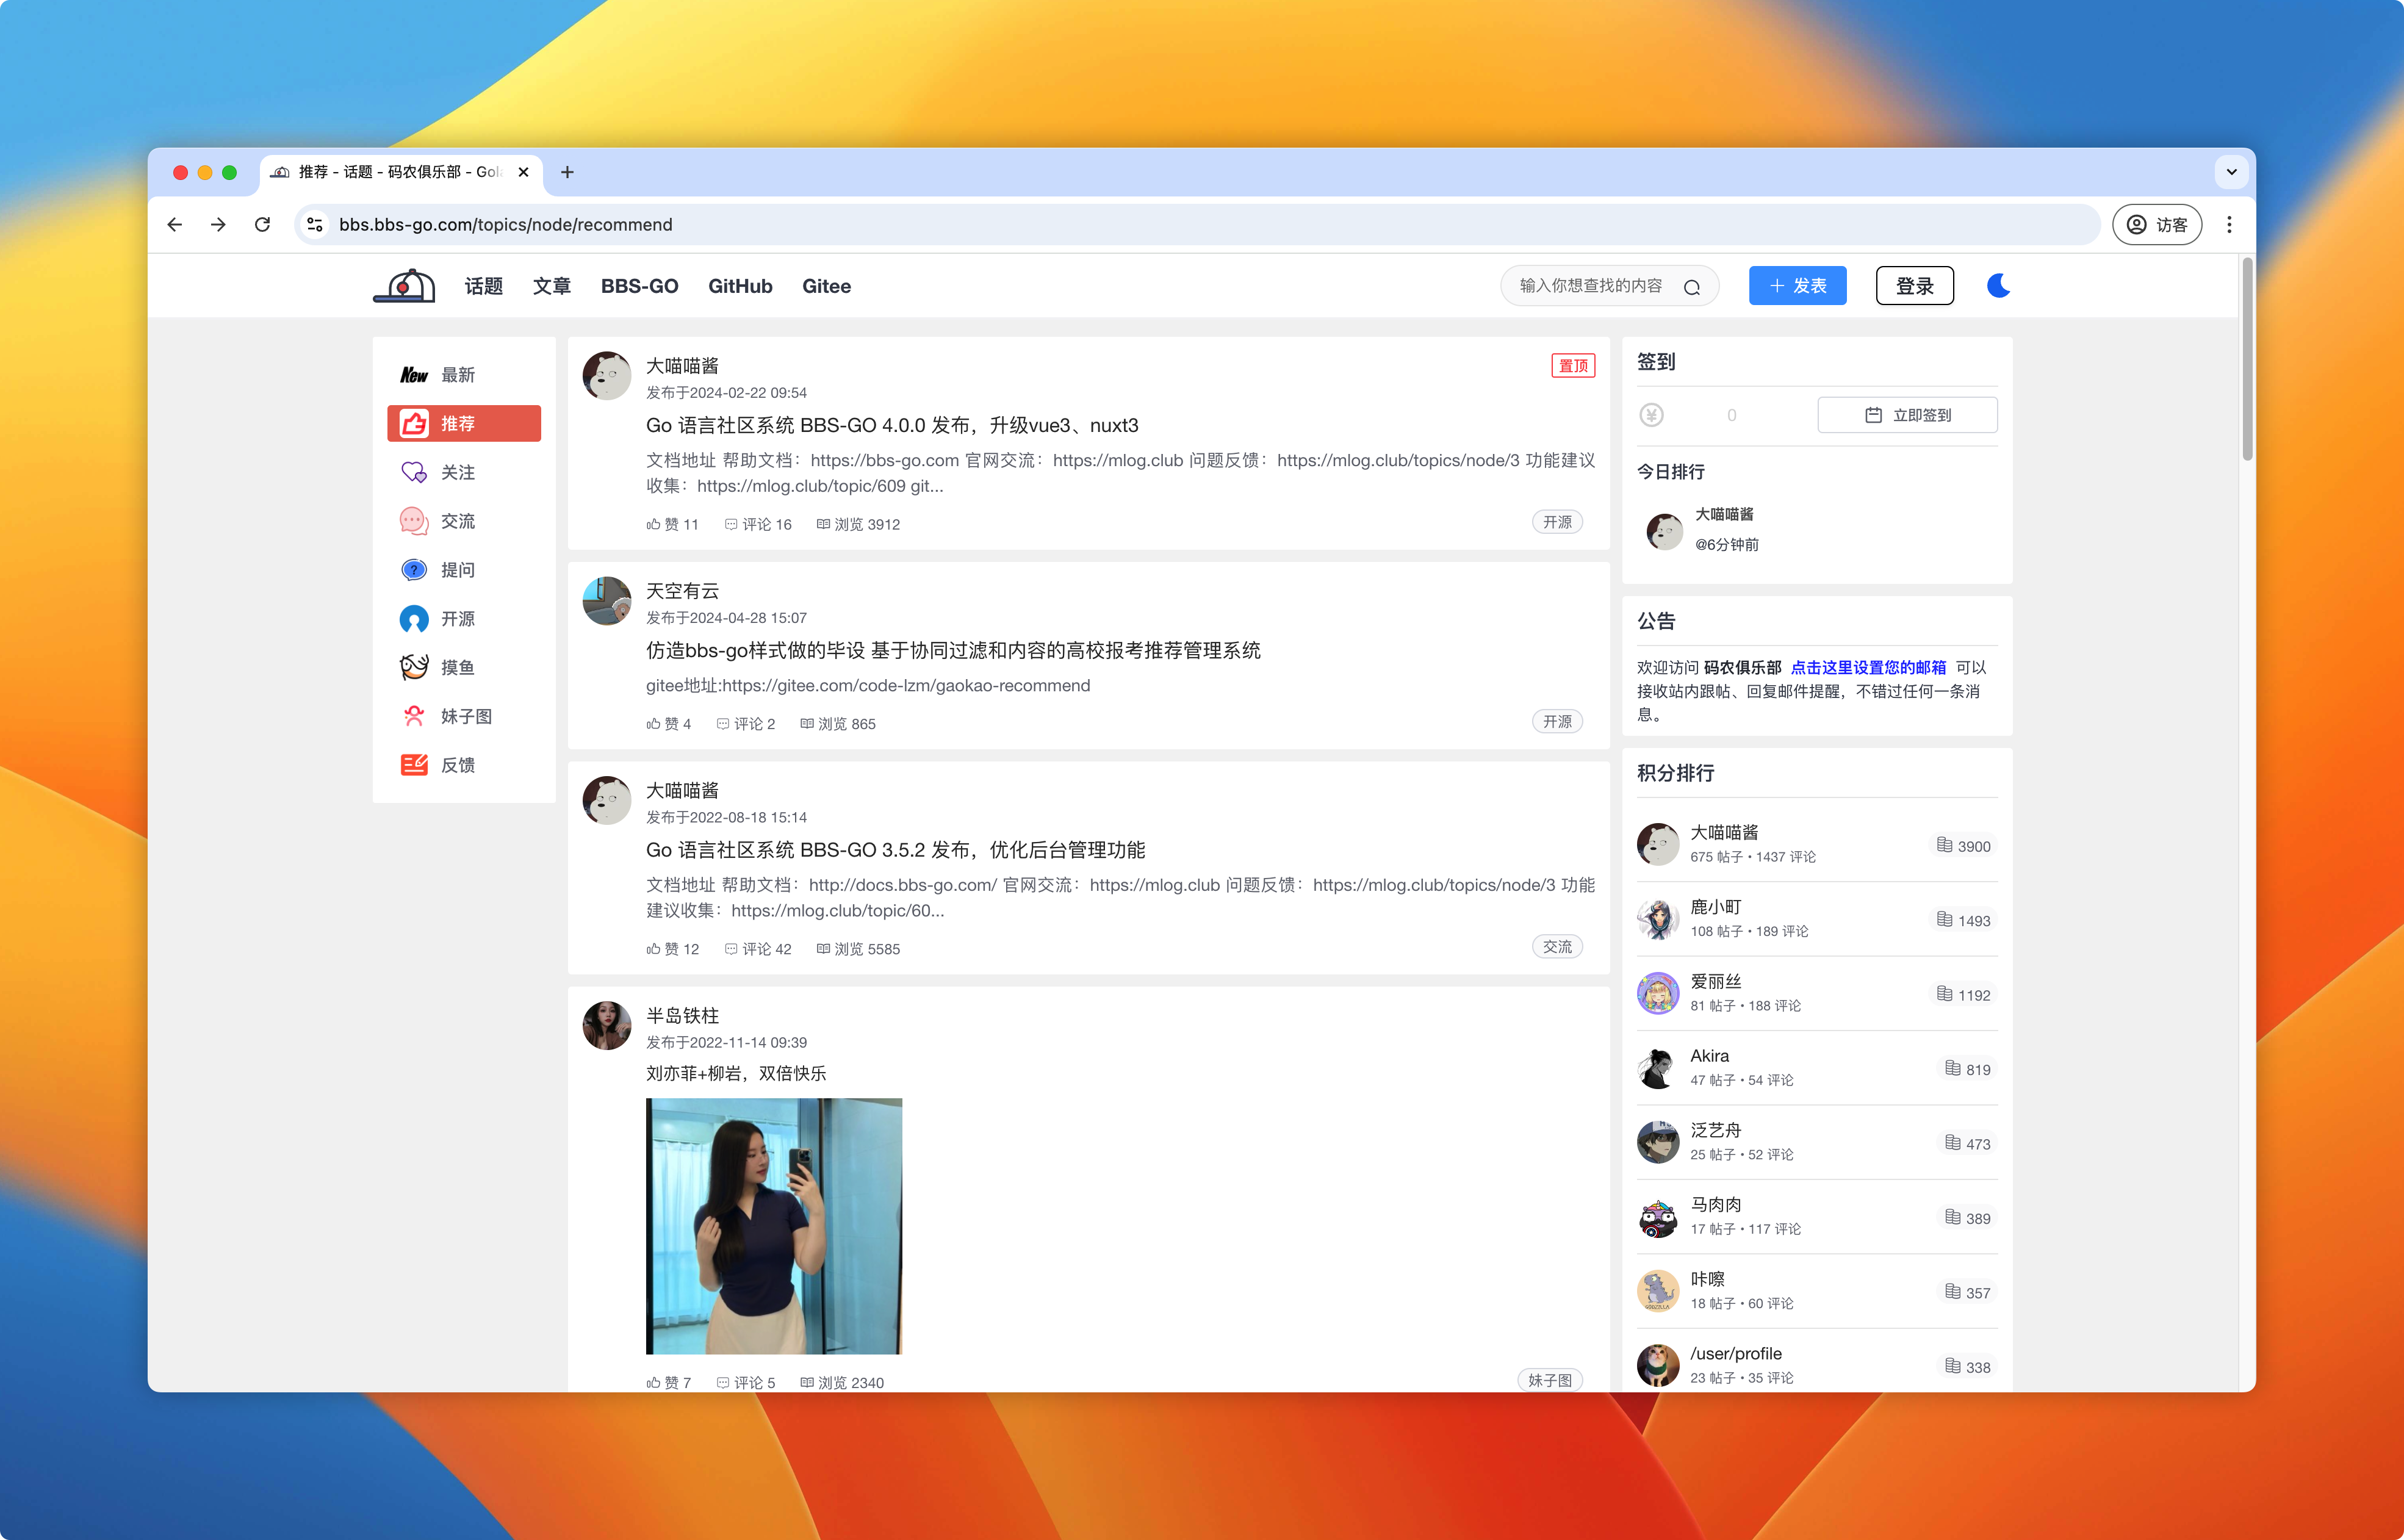Open the BBS-GO 4.0.0 发布 post title
This screenshot has height=1540, width=2404.
tap(892, 425)
